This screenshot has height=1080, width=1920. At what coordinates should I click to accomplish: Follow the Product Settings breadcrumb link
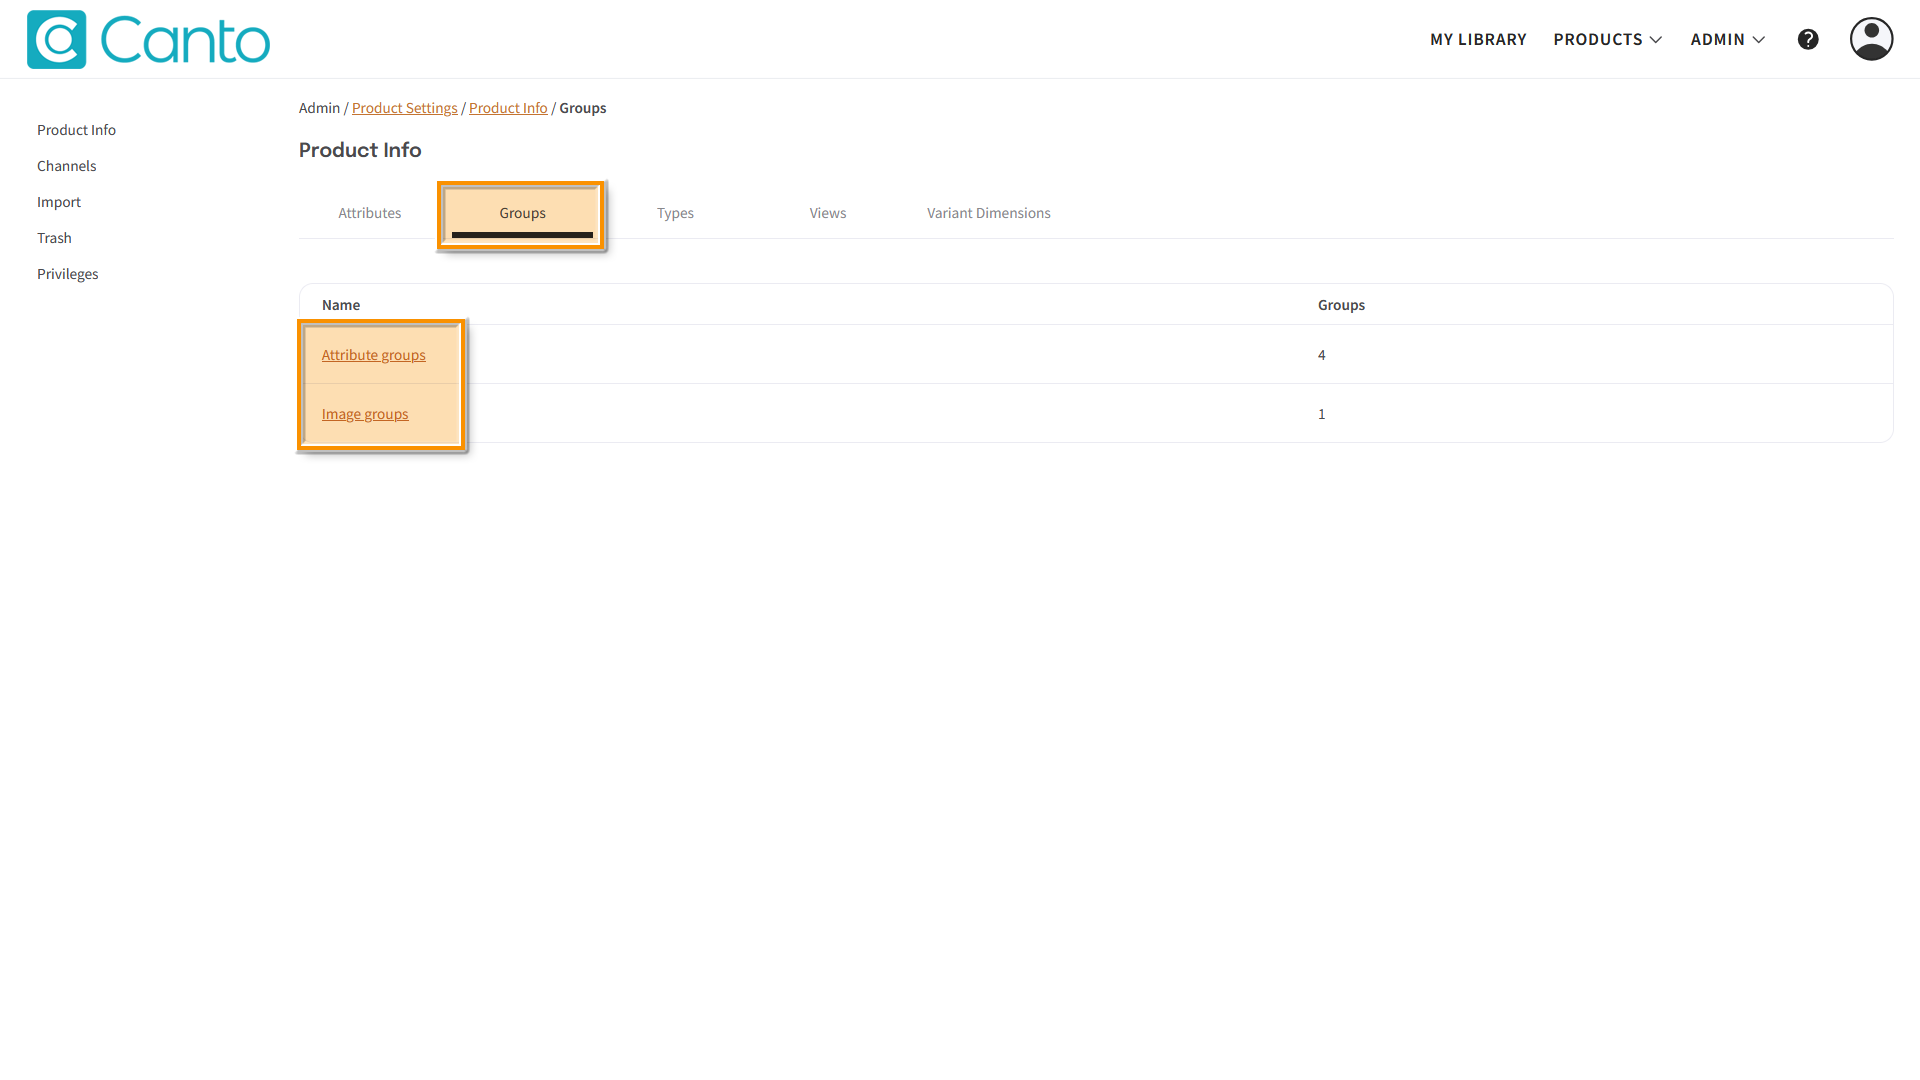[x=404, y=108]
